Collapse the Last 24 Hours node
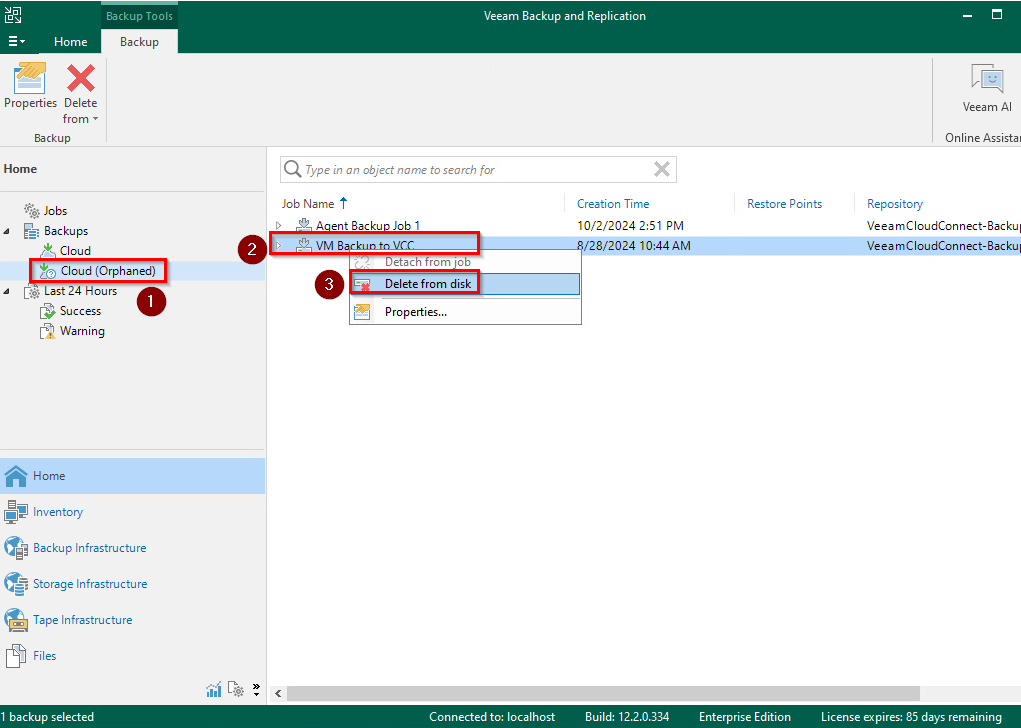 (7, 291)
